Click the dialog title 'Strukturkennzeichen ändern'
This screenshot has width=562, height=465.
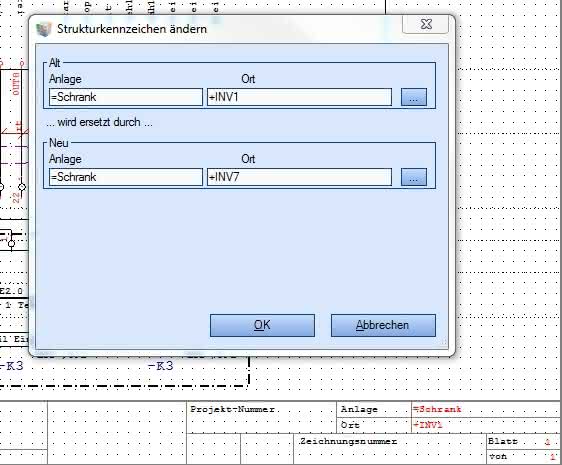(x=132, y=29)
